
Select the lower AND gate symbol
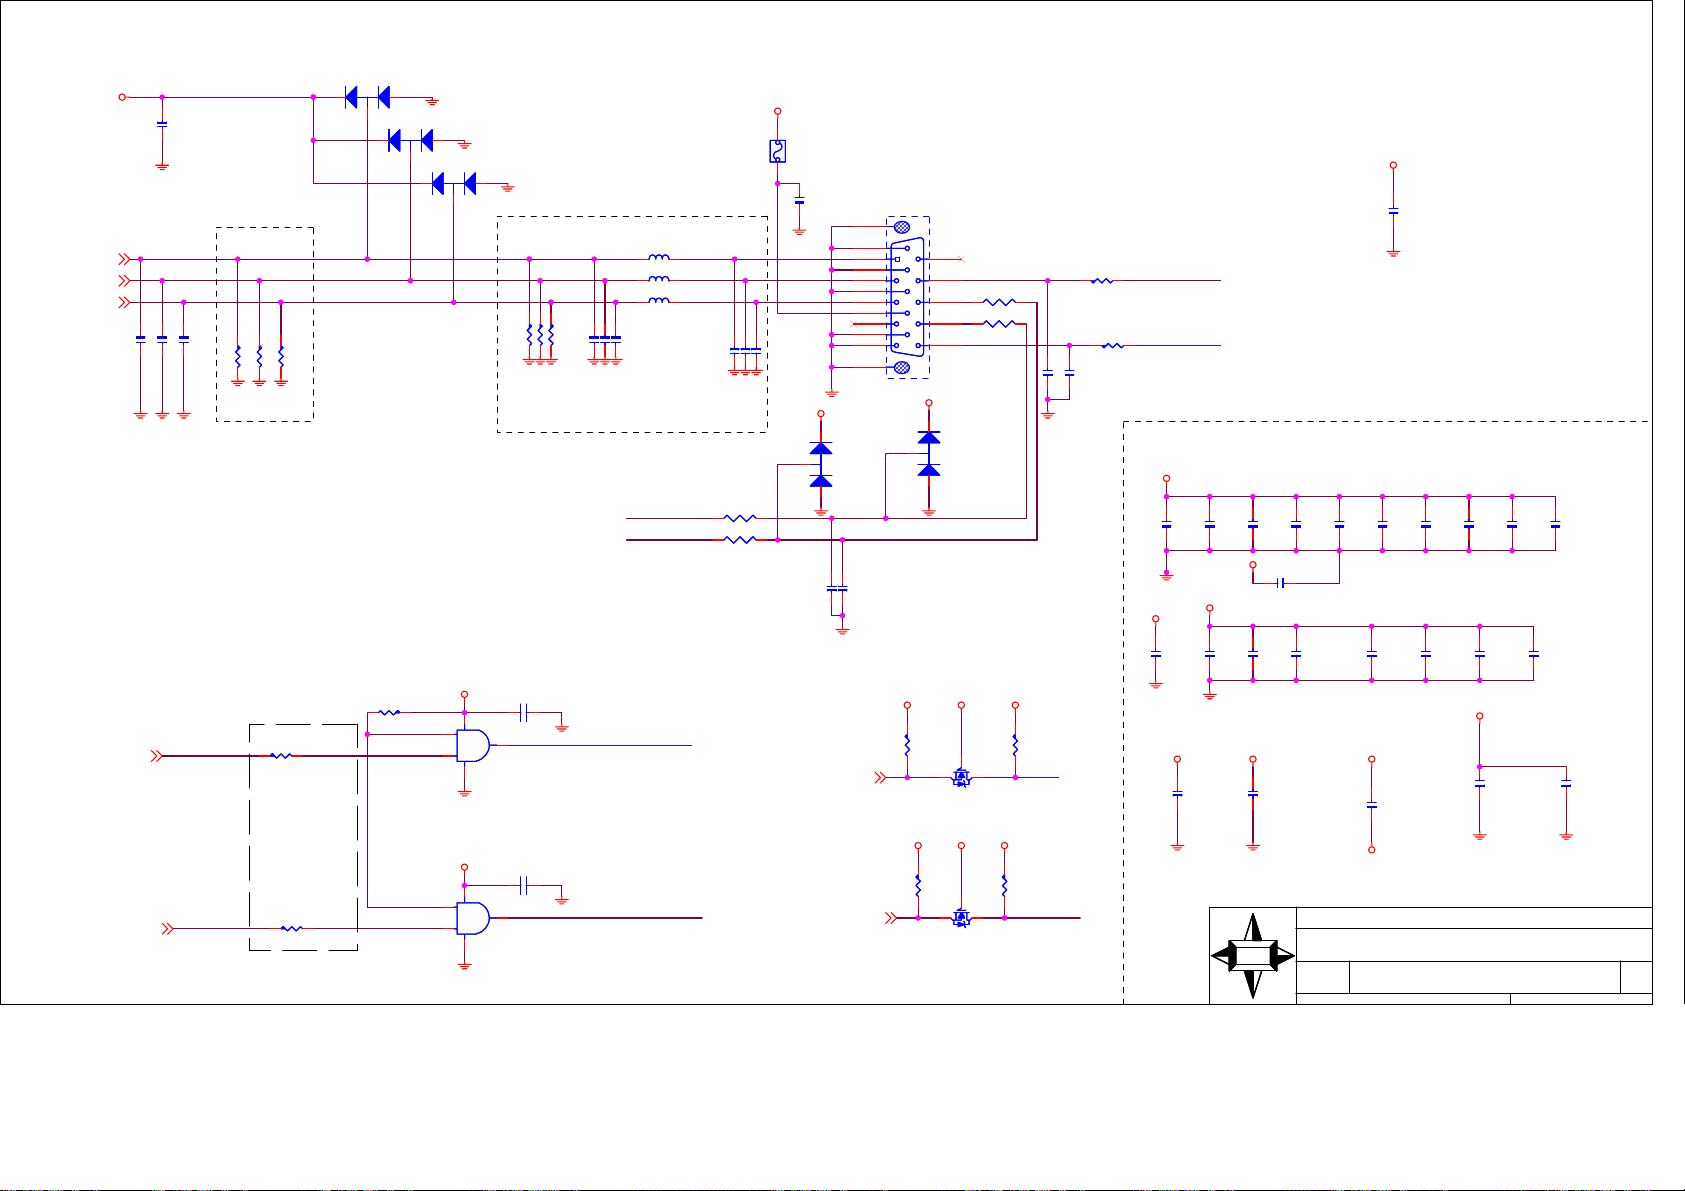point(473,918)
